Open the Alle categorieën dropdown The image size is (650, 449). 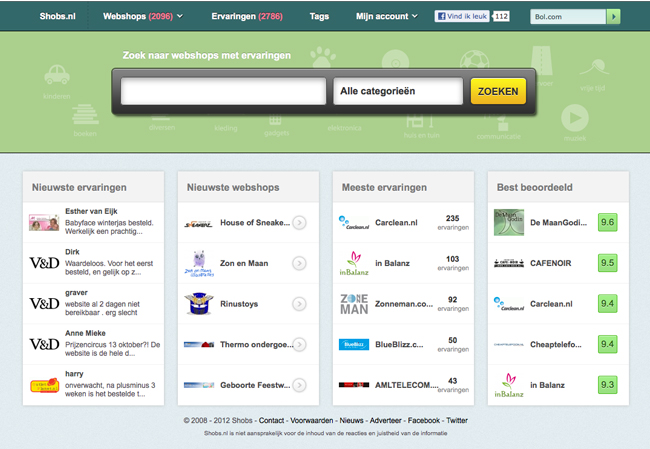click(398, 91)
